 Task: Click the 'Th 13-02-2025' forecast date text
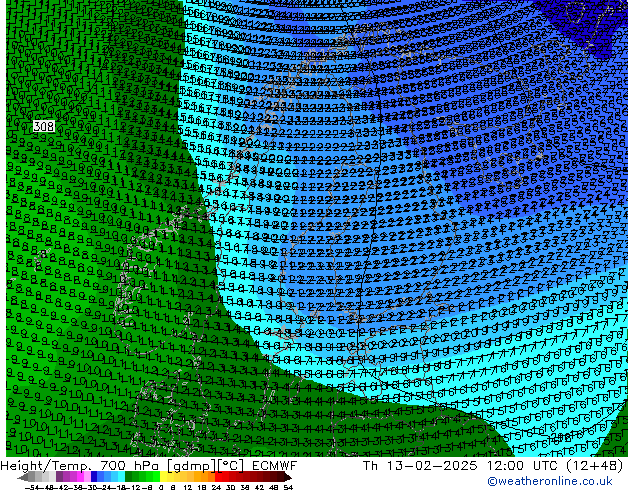point(421,466)
